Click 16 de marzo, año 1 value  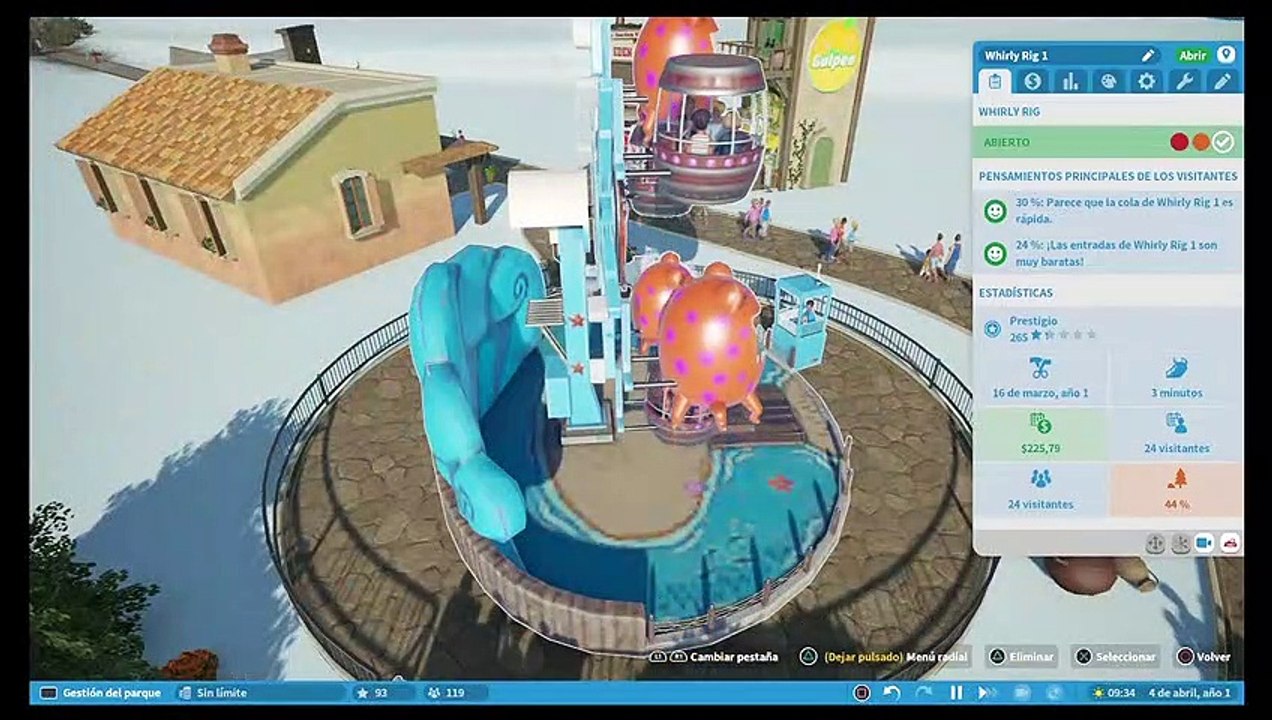click(x=1040, y=393)
